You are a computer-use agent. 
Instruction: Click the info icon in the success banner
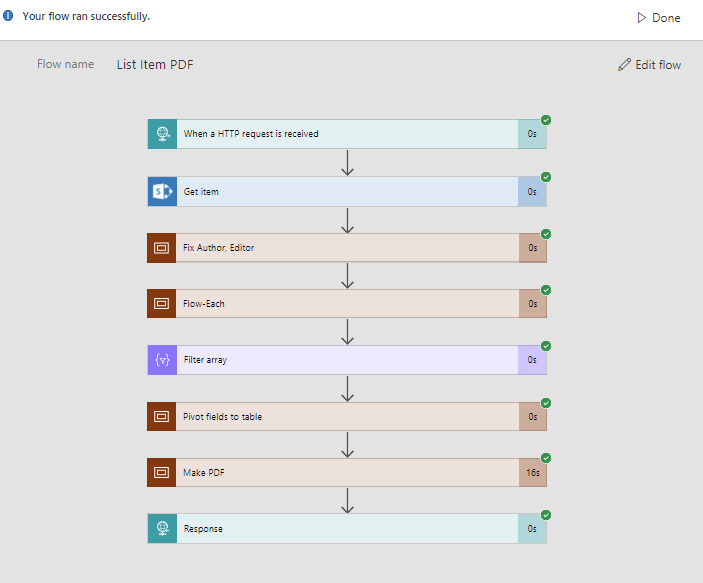(9, 16)
